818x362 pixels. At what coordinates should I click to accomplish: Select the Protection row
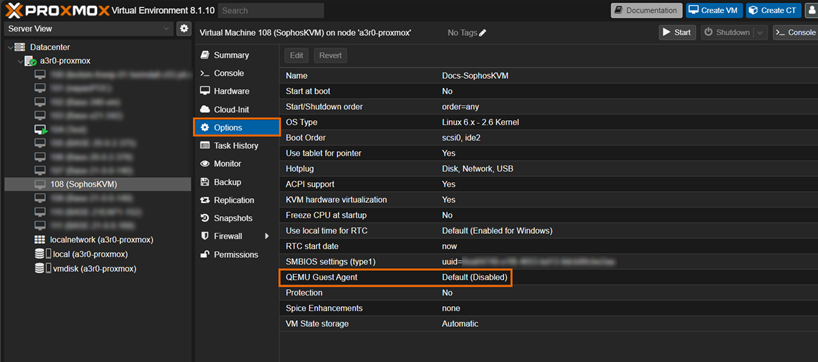[x=549, y=293]
